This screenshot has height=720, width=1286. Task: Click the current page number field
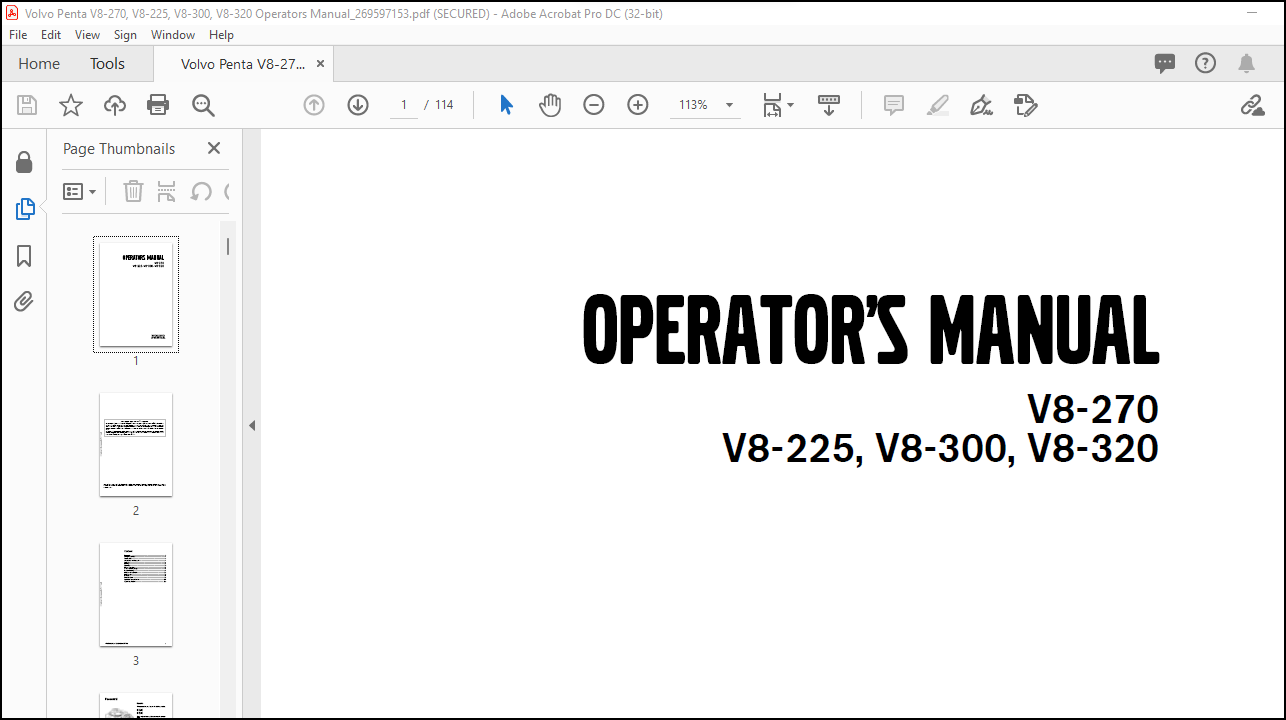404,105
